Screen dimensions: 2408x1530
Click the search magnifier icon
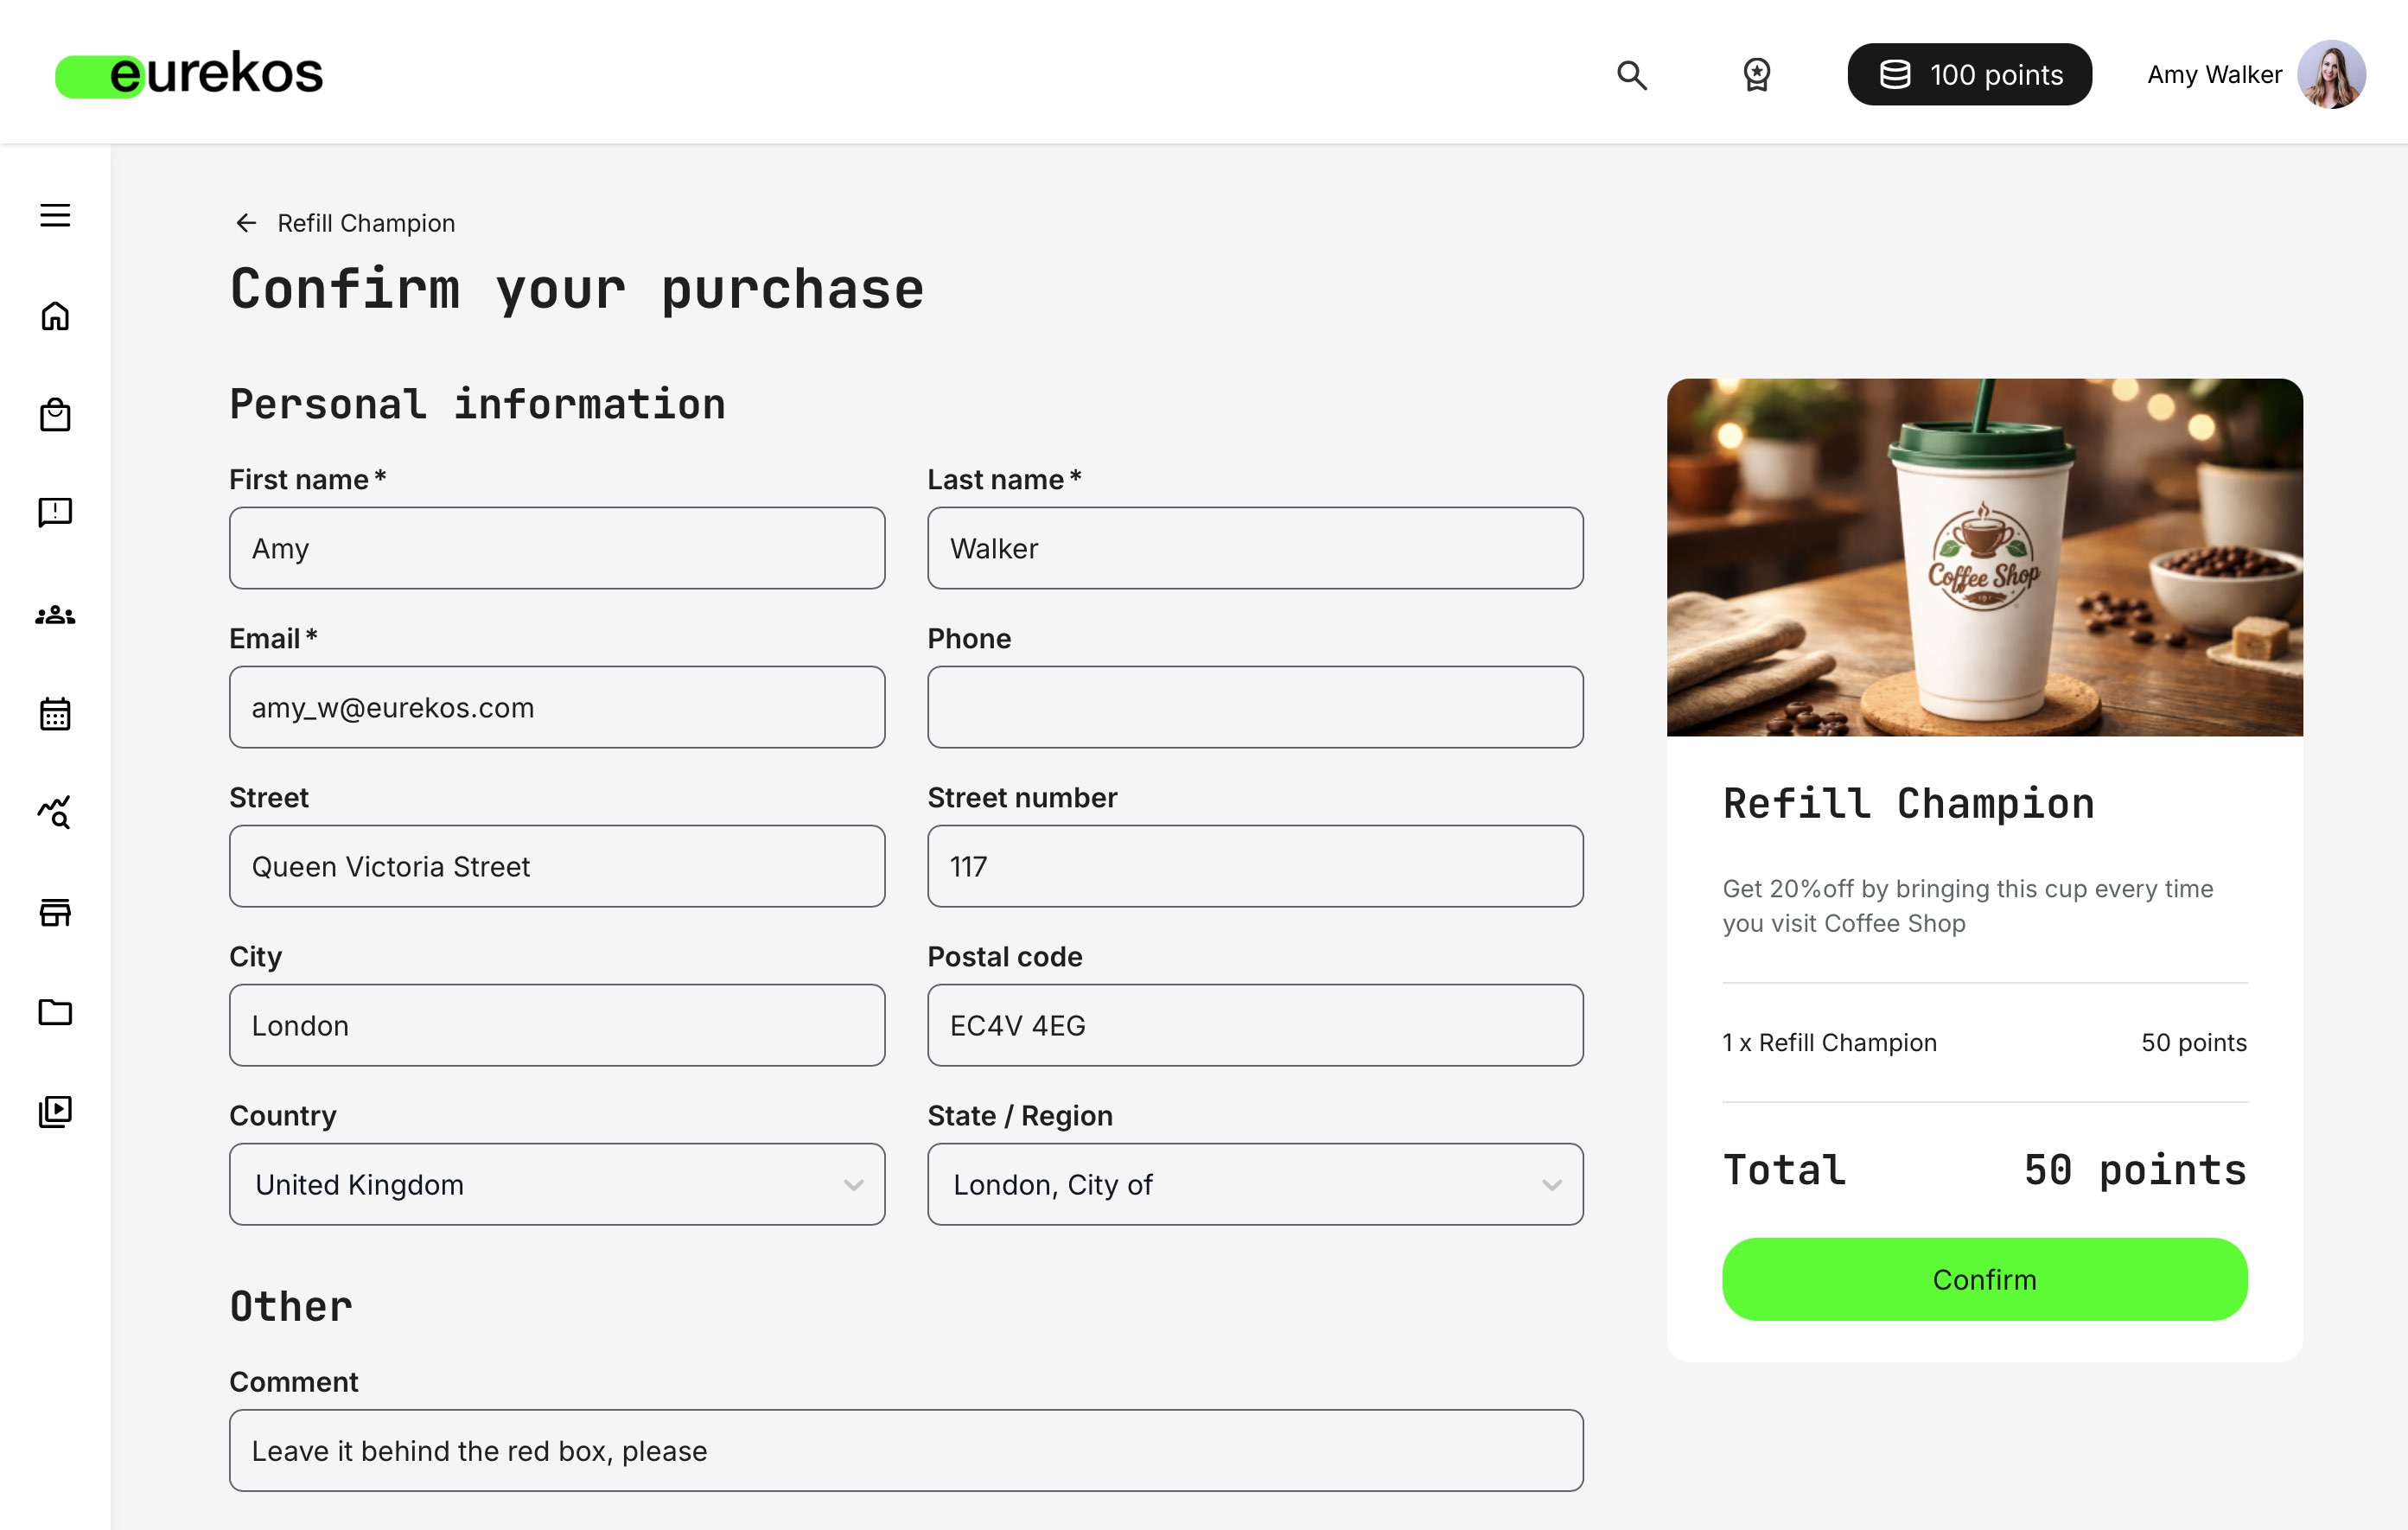coord(1632,75)
